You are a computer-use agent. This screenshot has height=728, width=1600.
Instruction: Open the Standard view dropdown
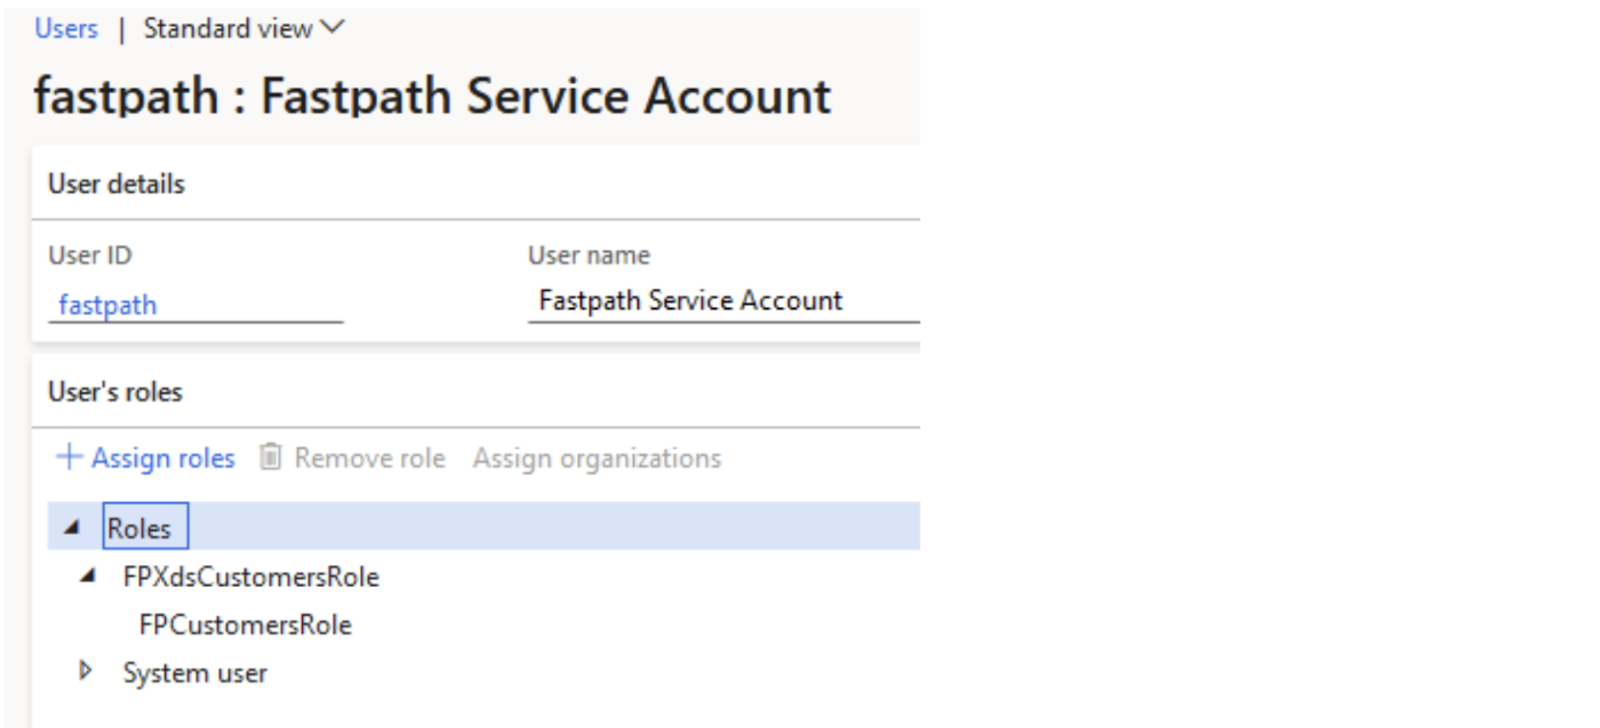(243, 29)
